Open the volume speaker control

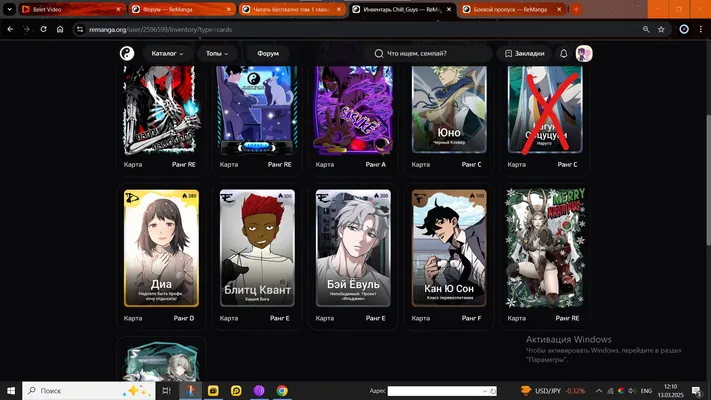point(633,390)
